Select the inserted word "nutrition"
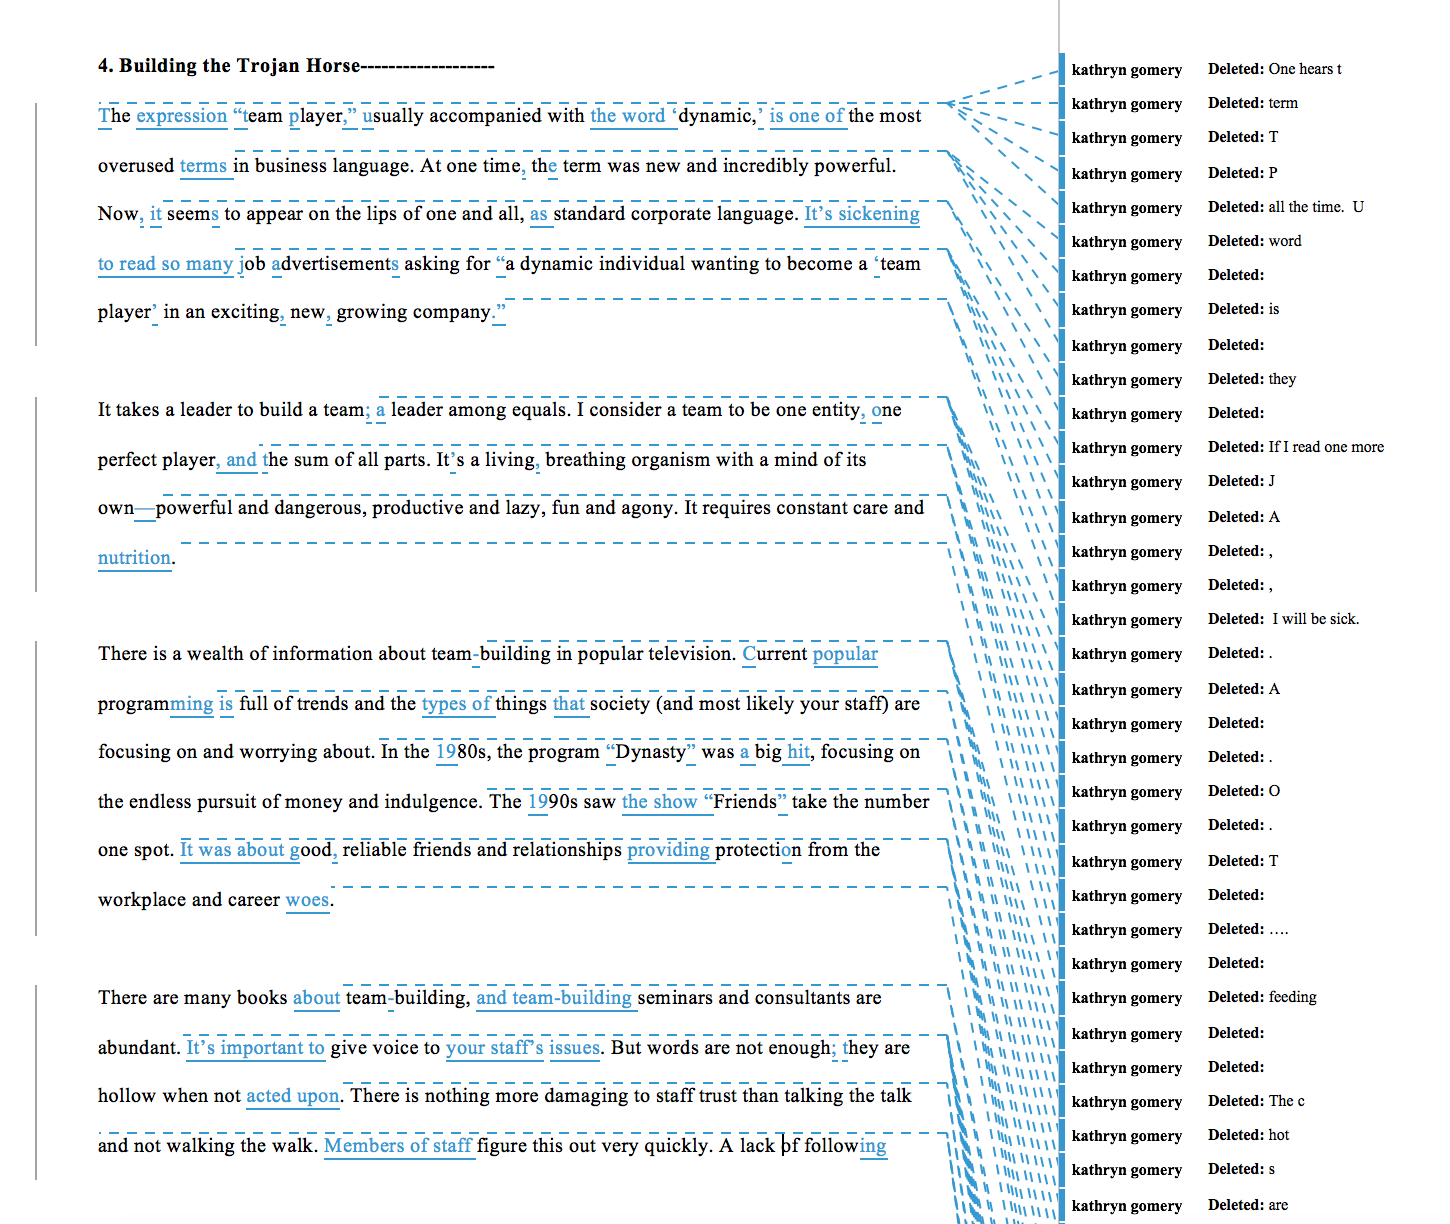The width and height of the screenshot is (1450, 1224). (134, 558)
